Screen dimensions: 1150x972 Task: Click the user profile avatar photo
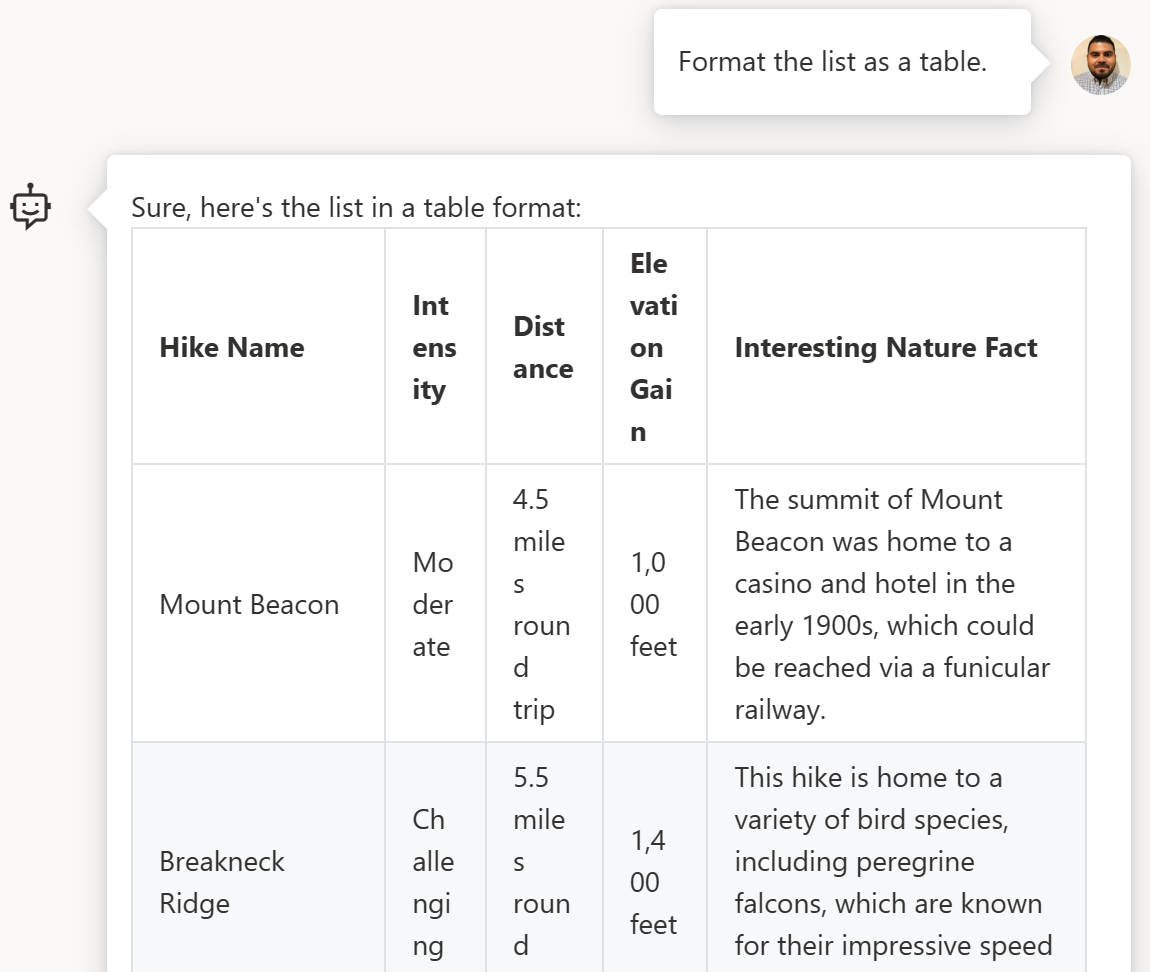tap(1100, 65)
